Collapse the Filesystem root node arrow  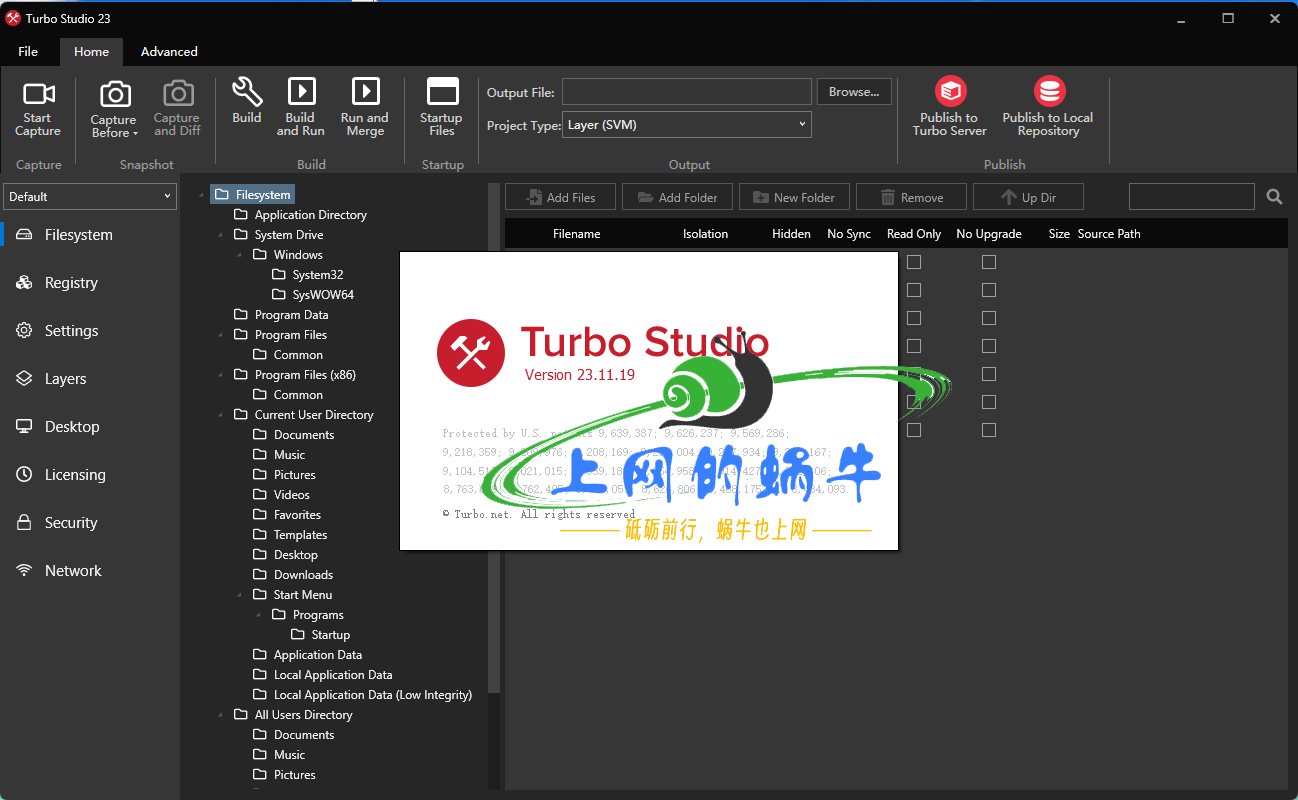click(x=203, y=195)
